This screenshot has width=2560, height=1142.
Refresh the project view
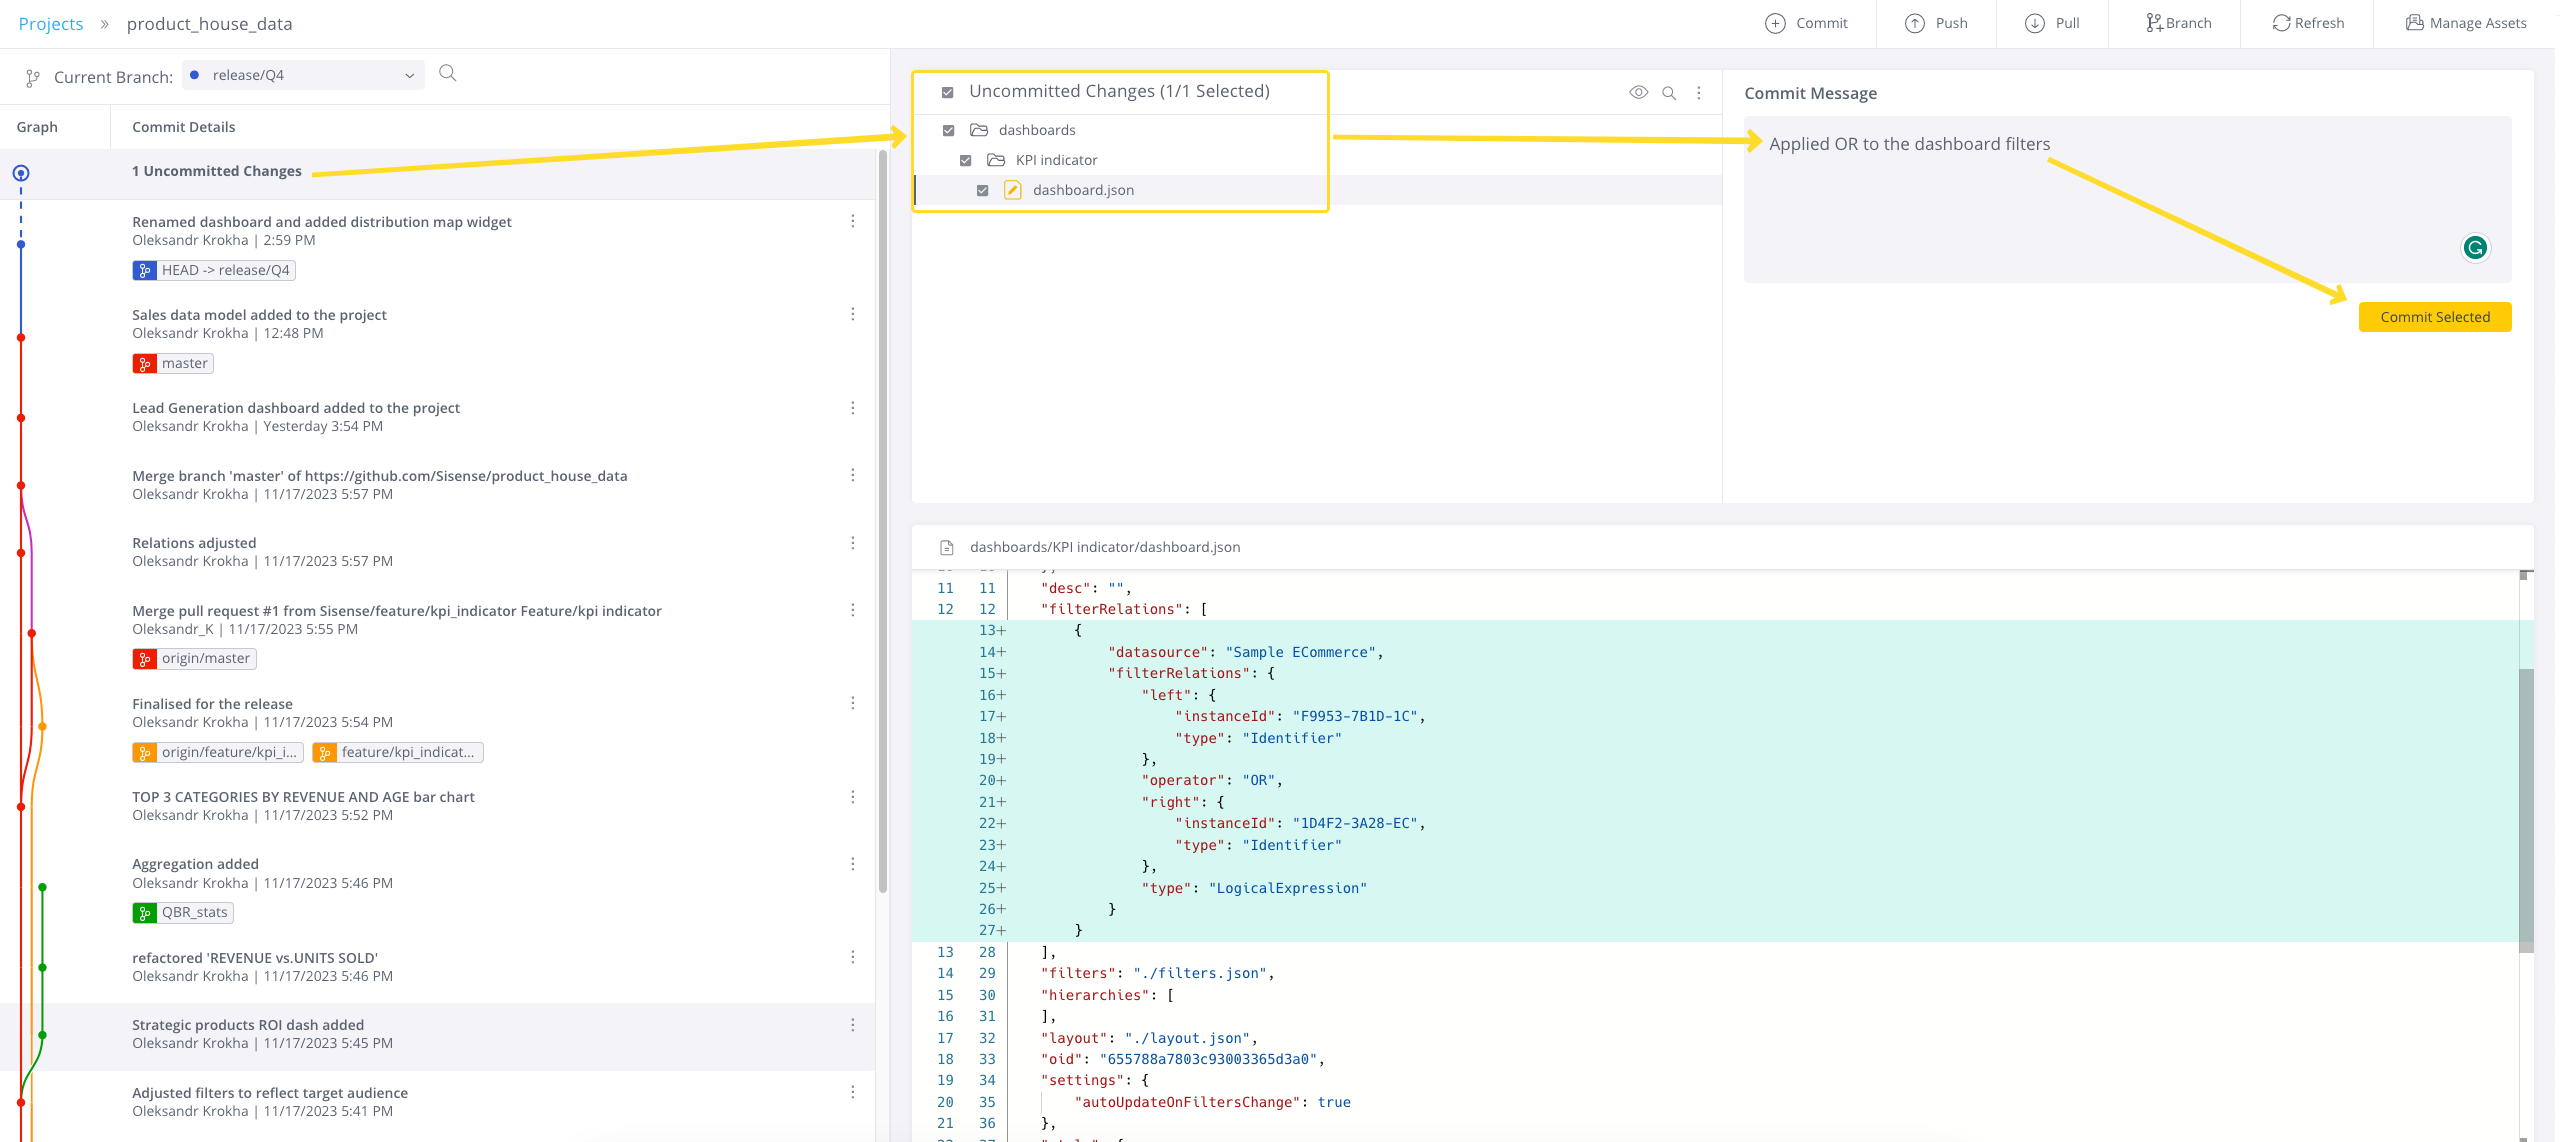[x=2308, y=23]
